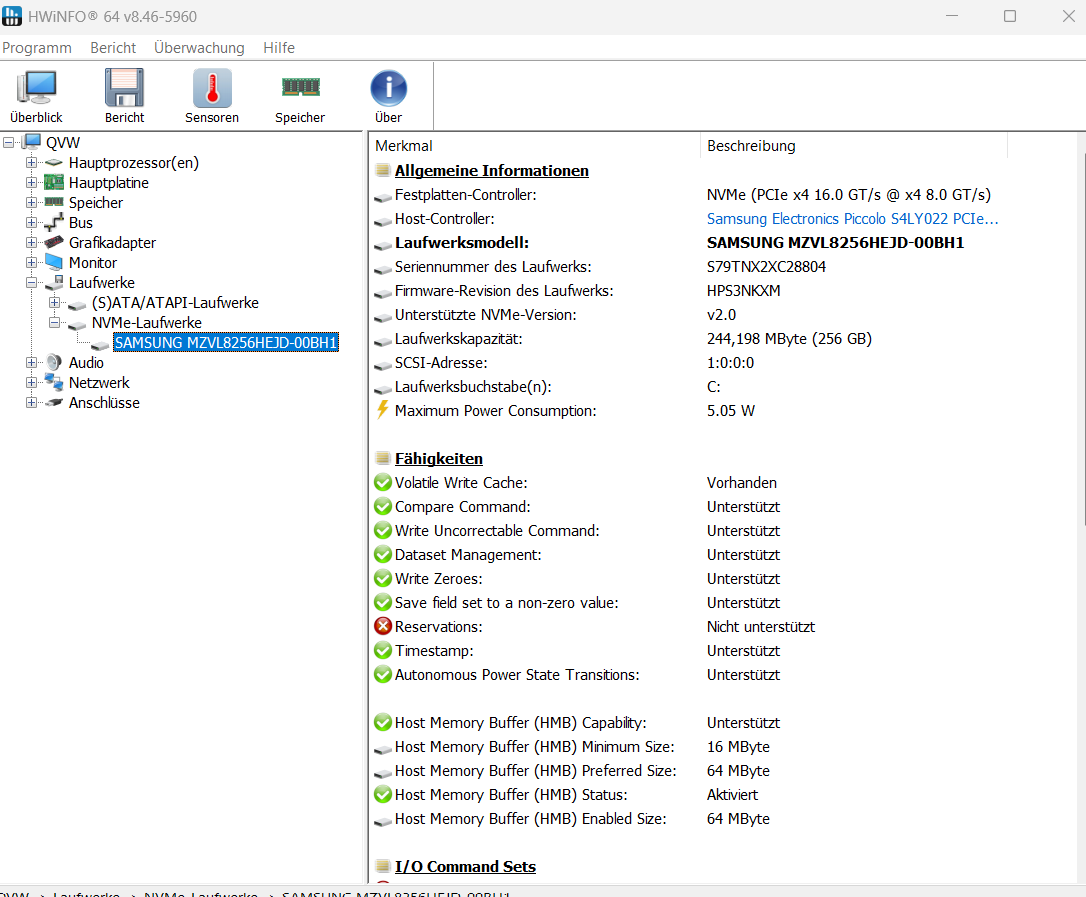Click the Hauptplatine motherboard icon
The width and height of the screenshot is (1086, 897).
[x=54, y=182]
